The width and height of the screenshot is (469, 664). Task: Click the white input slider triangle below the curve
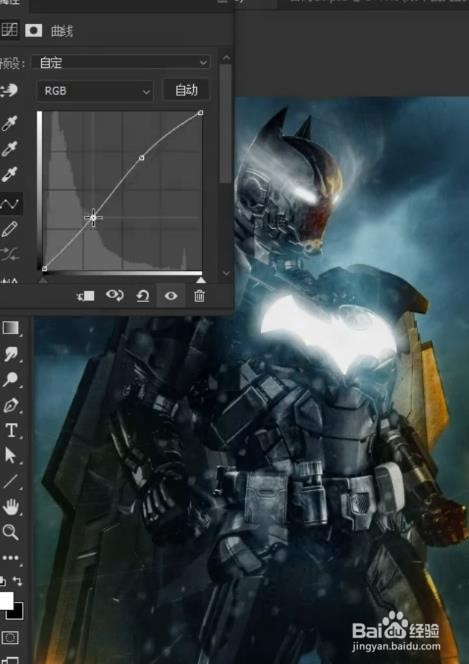[x=201, y=280]
